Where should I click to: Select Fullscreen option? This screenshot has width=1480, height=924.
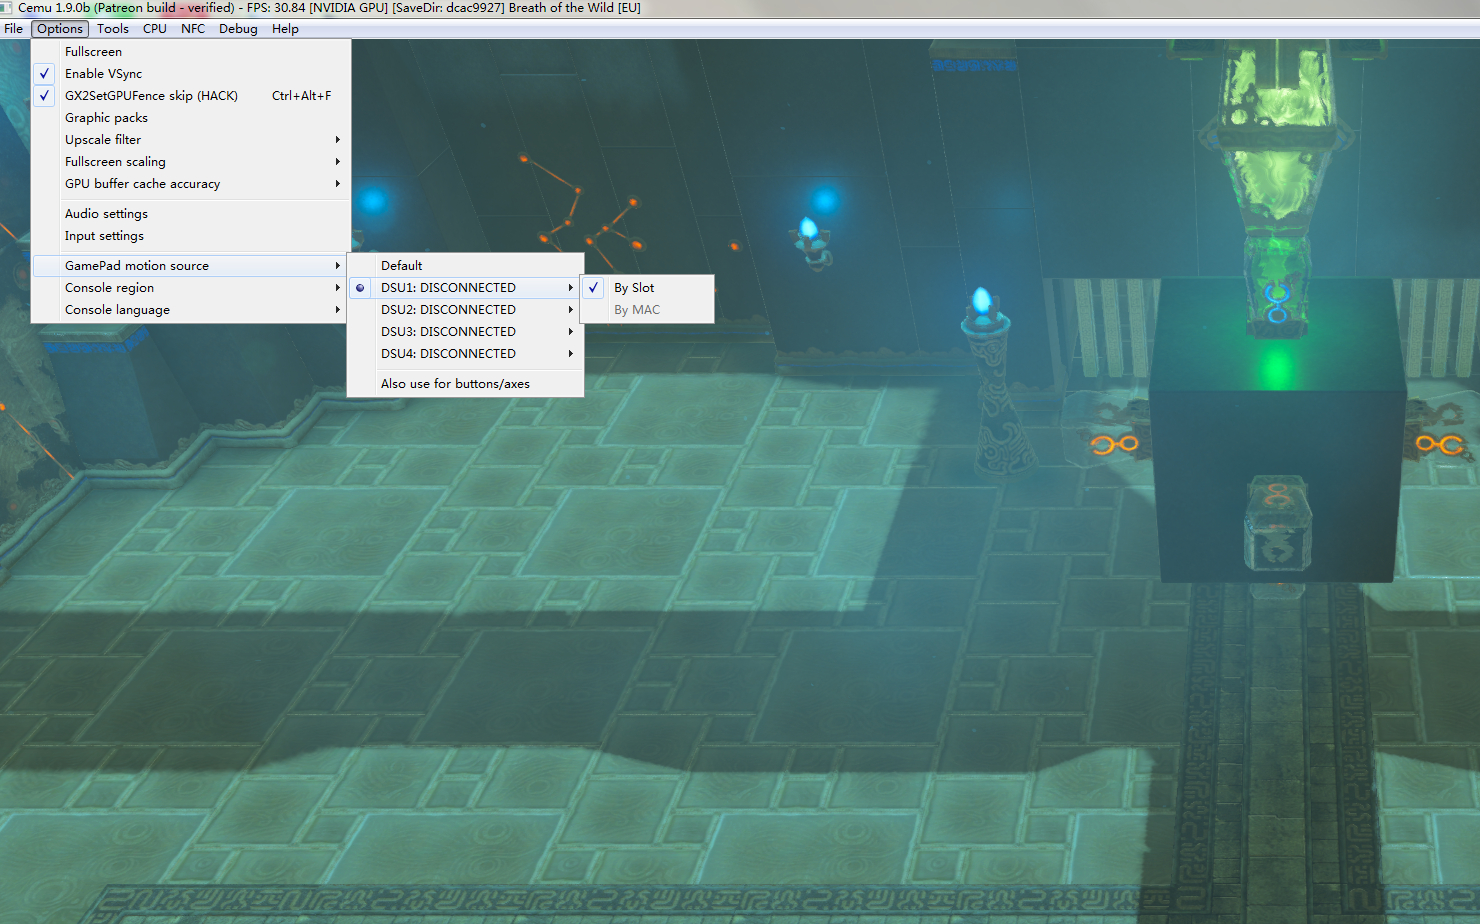point(191,52)
